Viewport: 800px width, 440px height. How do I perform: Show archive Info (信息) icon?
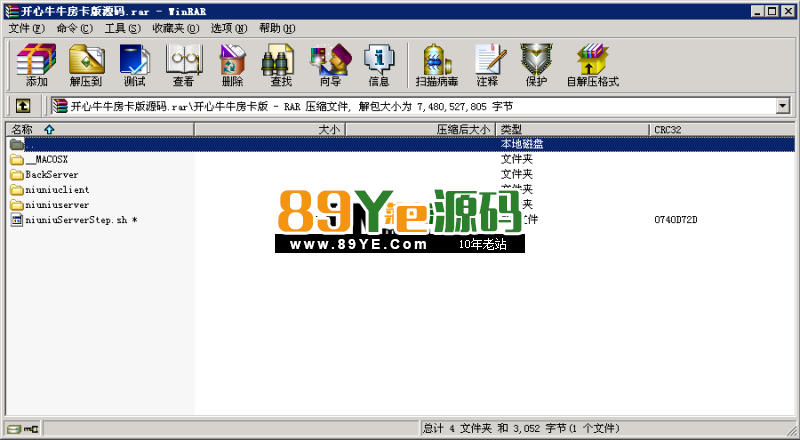click(x=379, y=65)
